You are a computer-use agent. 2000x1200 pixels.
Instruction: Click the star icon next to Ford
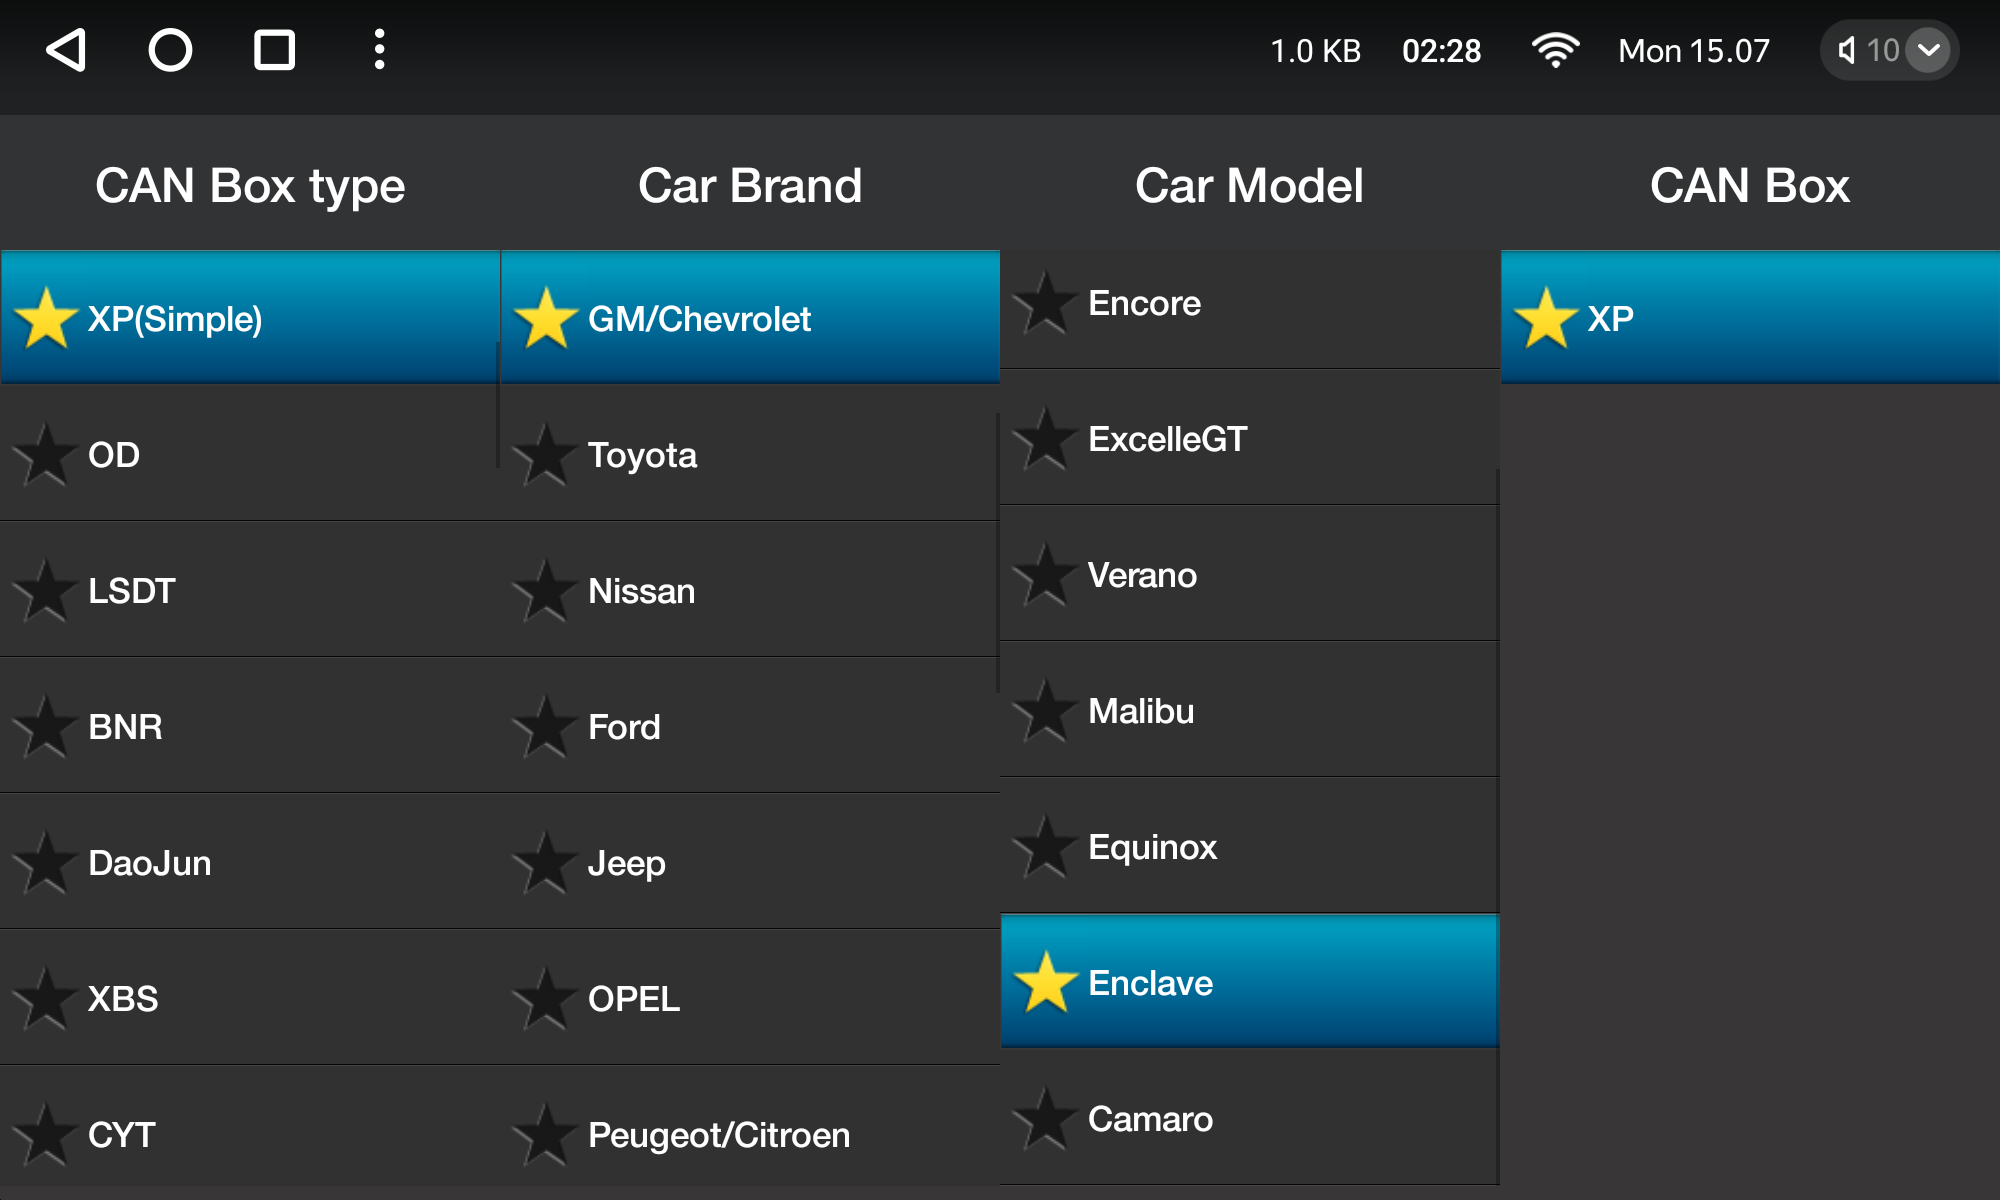pyautogui.click(x=545, y=727)
